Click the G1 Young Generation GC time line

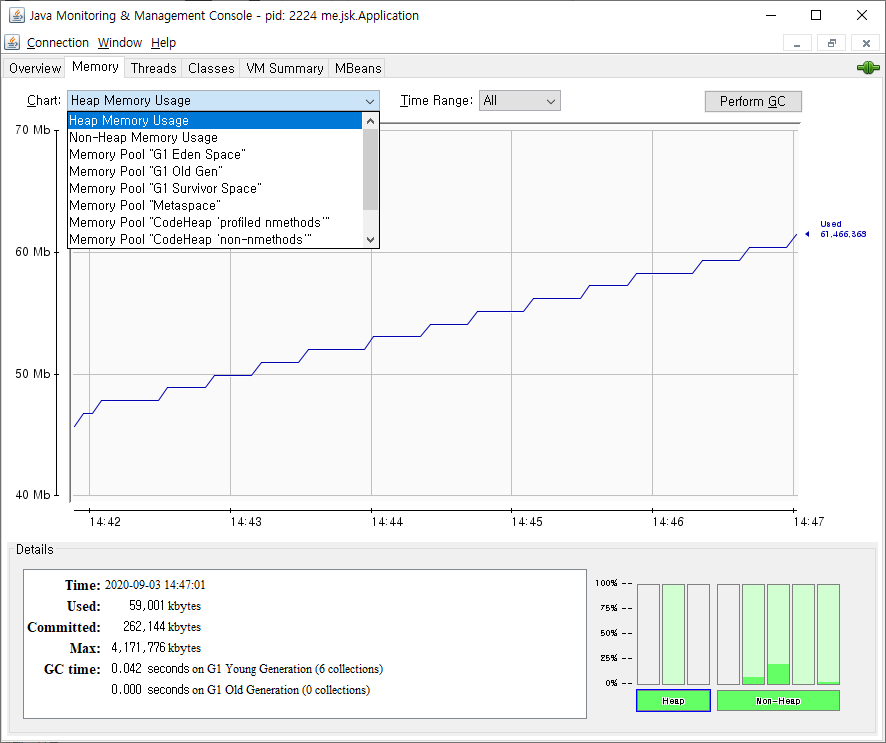[x=247, y=669]
